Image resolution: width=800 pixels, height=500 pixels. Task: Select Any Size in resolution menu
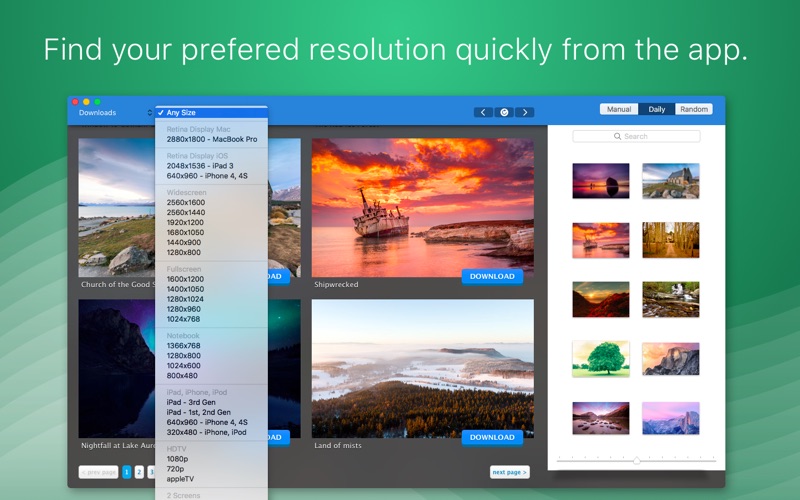click(x=211, y=113)
